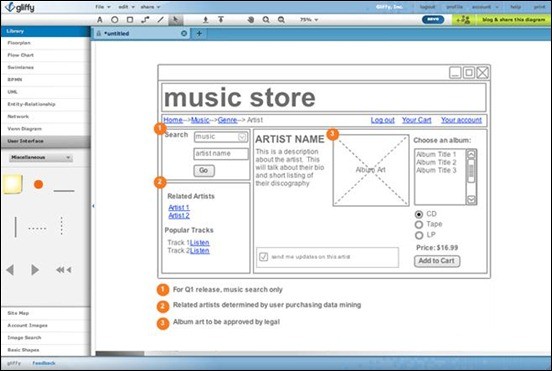Viewport: 552px width, 371px height.
Task: Click the Go search button
Action: tap(204, 171)
